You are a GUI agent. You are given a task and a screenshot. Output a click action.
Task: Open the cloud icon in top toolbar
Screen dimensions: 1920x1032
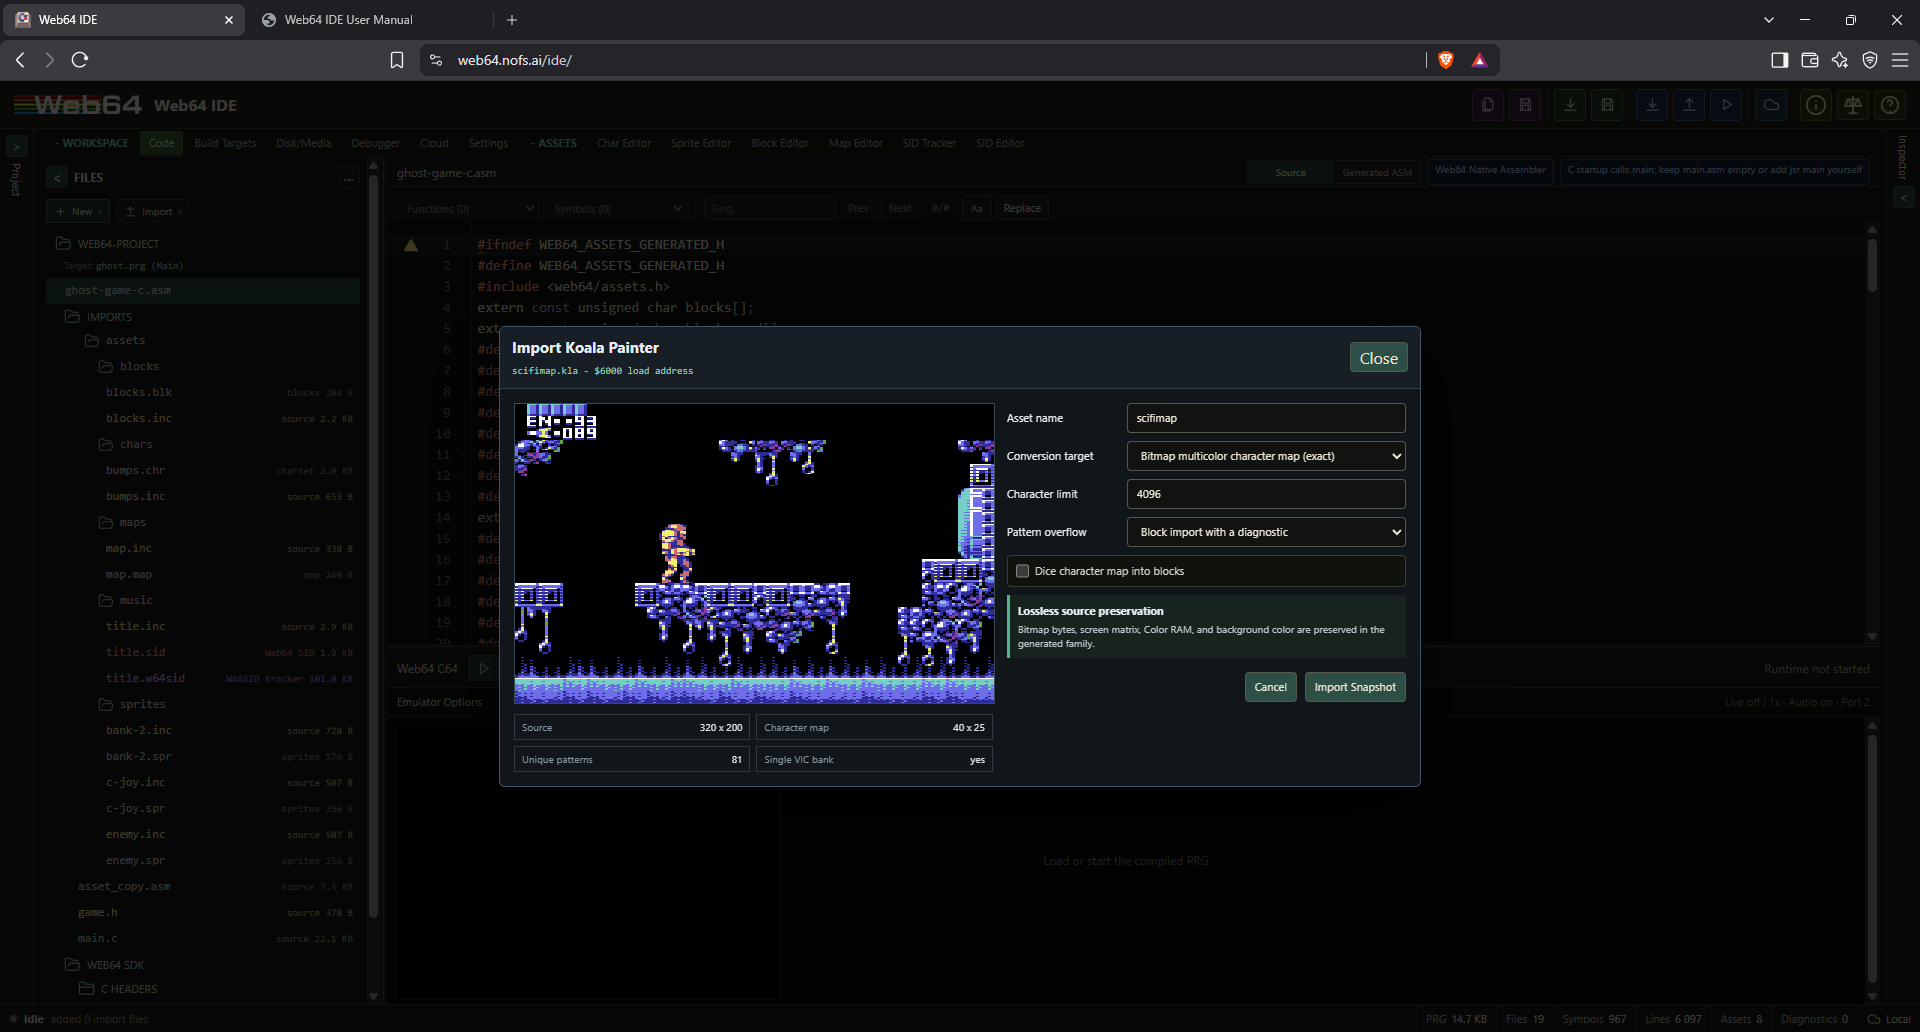1771,105
